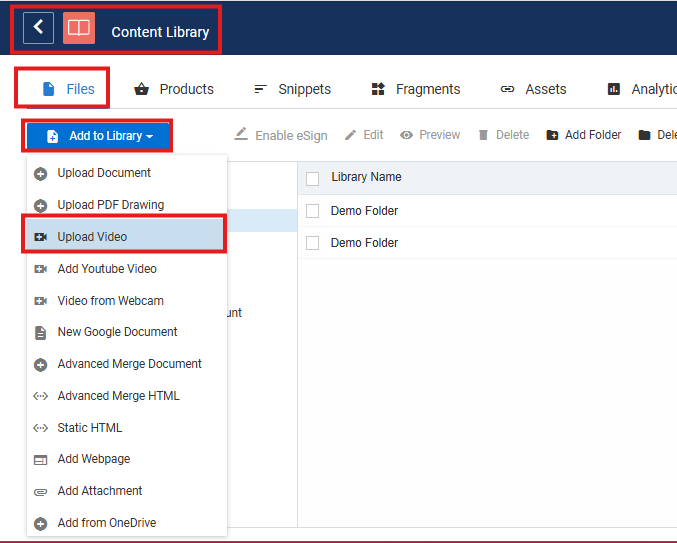Check the second Demo Folder checkbox
677x543 pixels.
pyautogui.click(x=313, y=243)
